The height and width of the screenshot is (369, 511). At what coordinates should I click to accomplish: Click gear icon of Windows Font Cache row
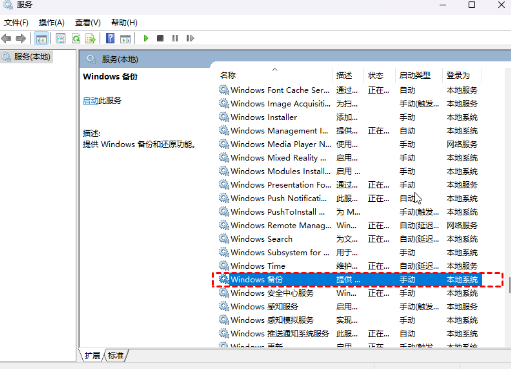point(224,90)
